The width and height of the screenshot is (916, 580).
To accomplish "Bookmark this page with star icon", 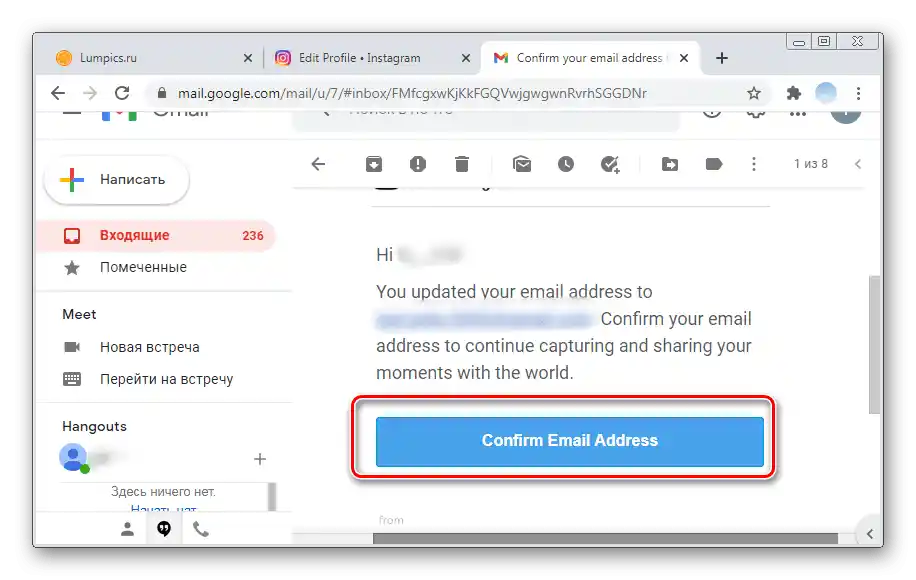I will click(x=754, y=93).
